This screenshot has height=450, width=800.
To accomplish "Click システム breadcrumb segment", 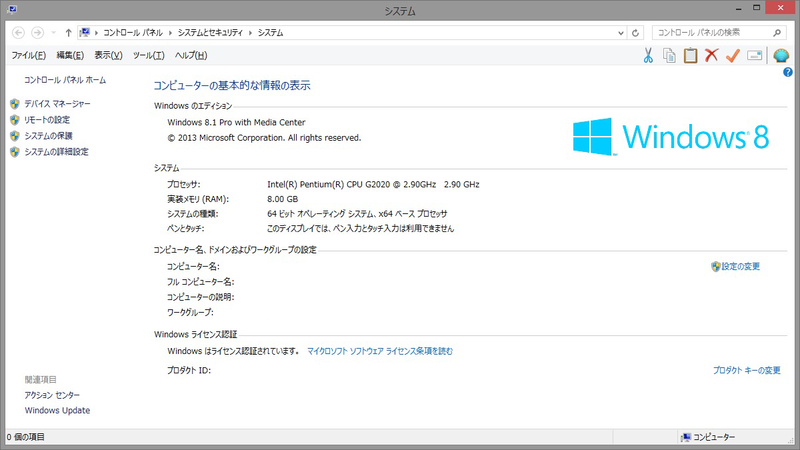I will click(x=270, y=33).
